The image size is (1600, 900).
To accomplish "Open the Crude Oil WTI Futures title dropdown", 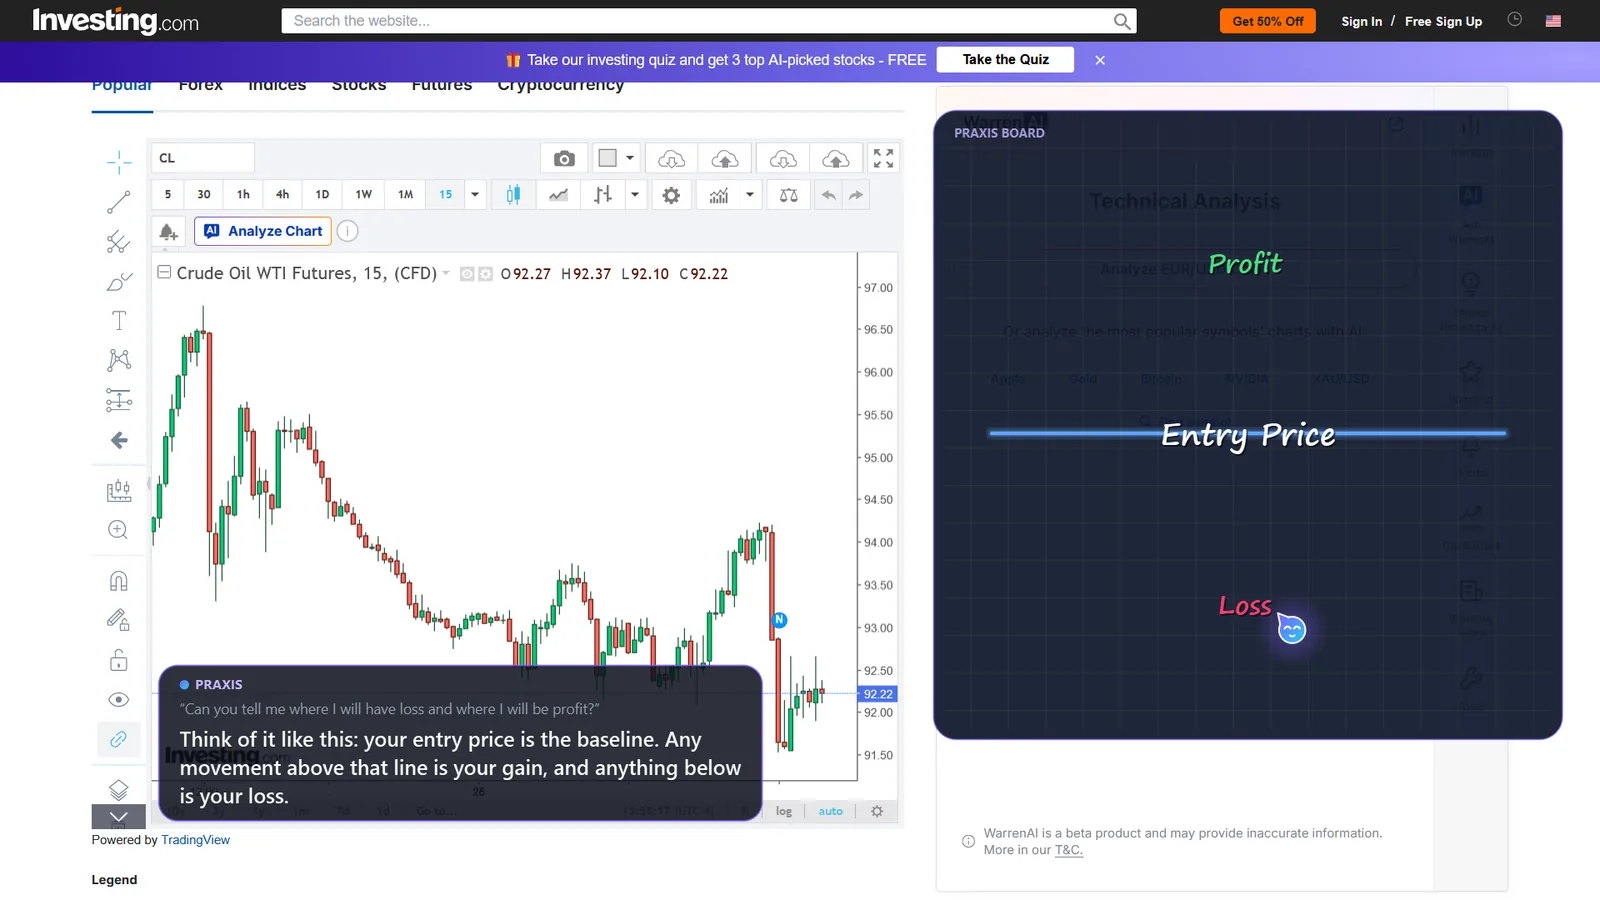I will point(446,273).
